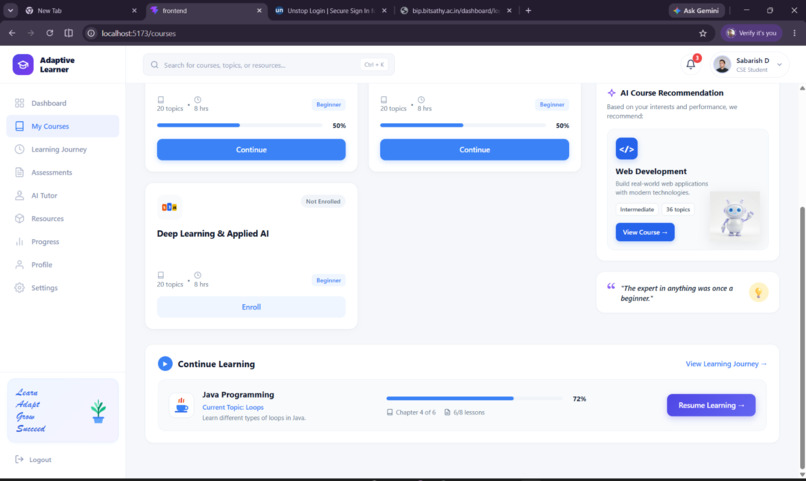Click the 36 topics tag

(x=677, y=210)
